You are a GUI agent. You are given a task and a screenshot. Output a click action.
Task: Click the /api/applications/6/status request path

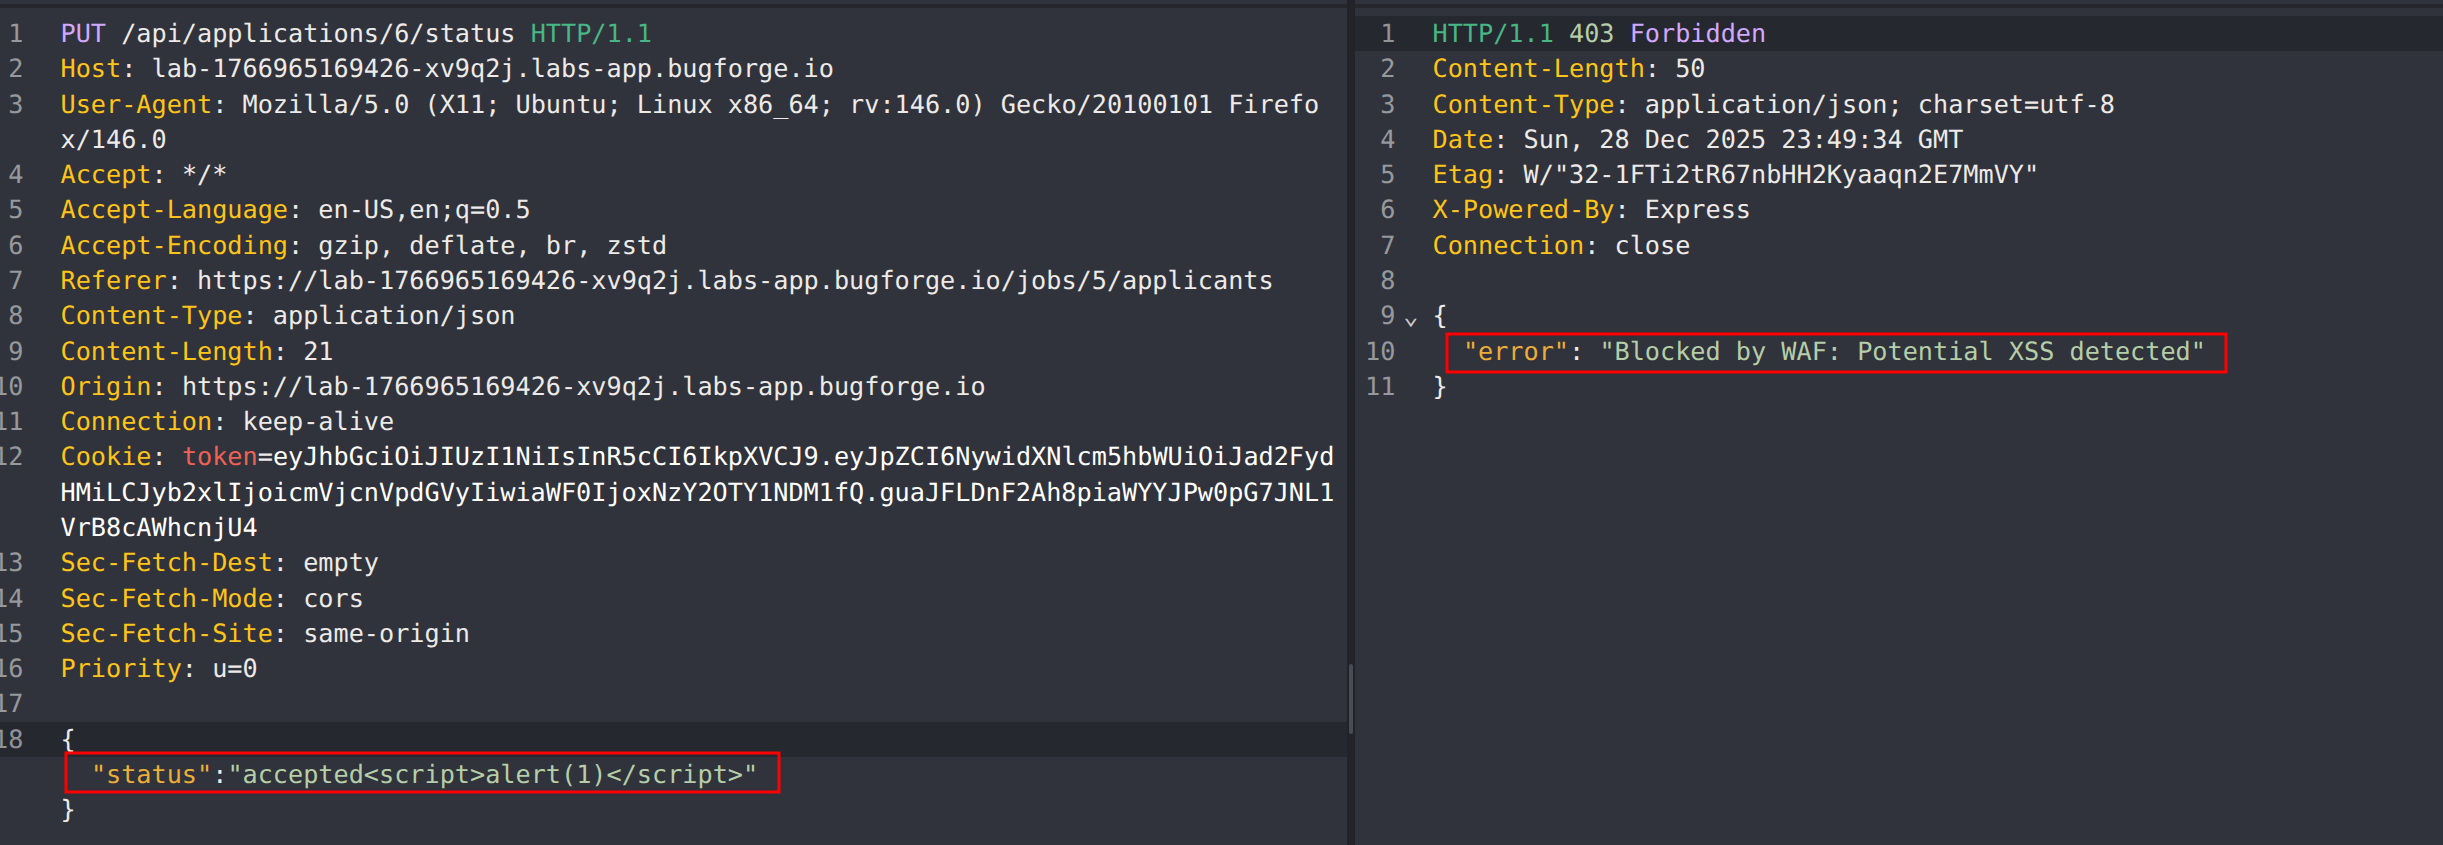317,34
